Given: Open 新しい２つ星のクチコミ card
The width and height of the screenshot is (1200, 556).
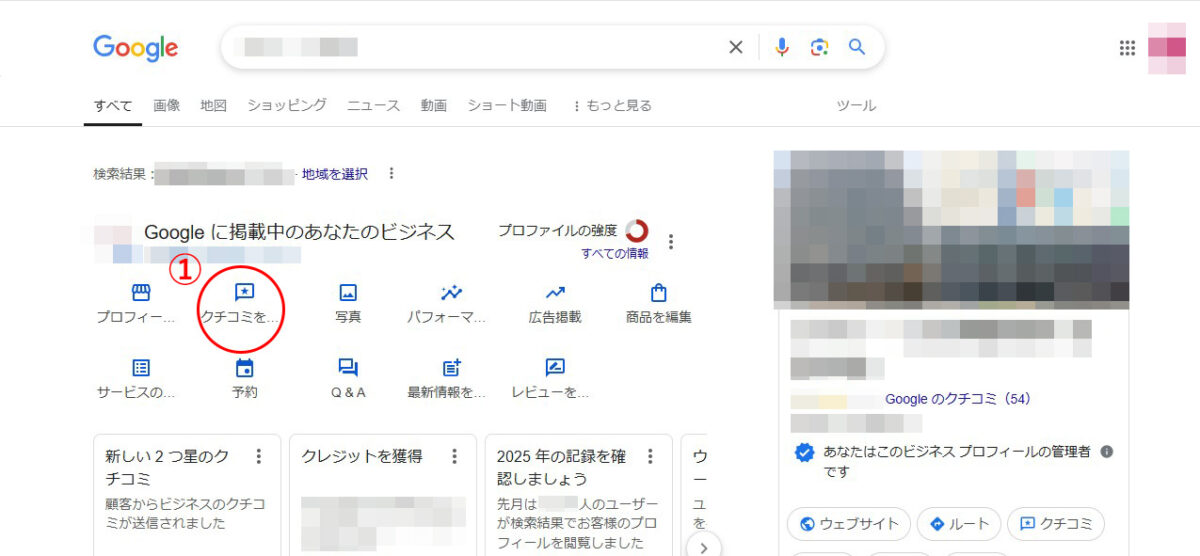Looking at the screenshot, I should (x=186, y=494).
